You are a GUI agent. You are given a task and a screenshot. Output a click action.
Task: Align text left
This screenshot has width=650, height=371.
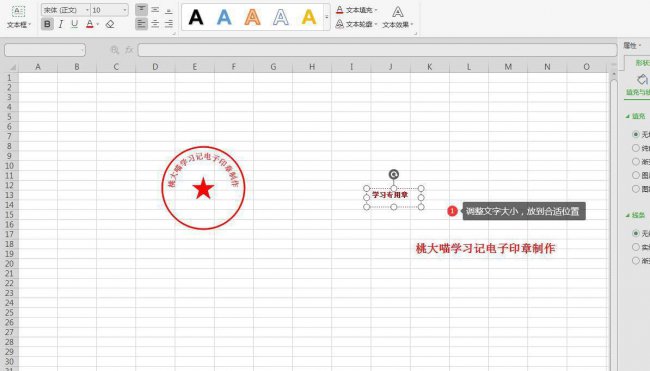pos(141,24)
